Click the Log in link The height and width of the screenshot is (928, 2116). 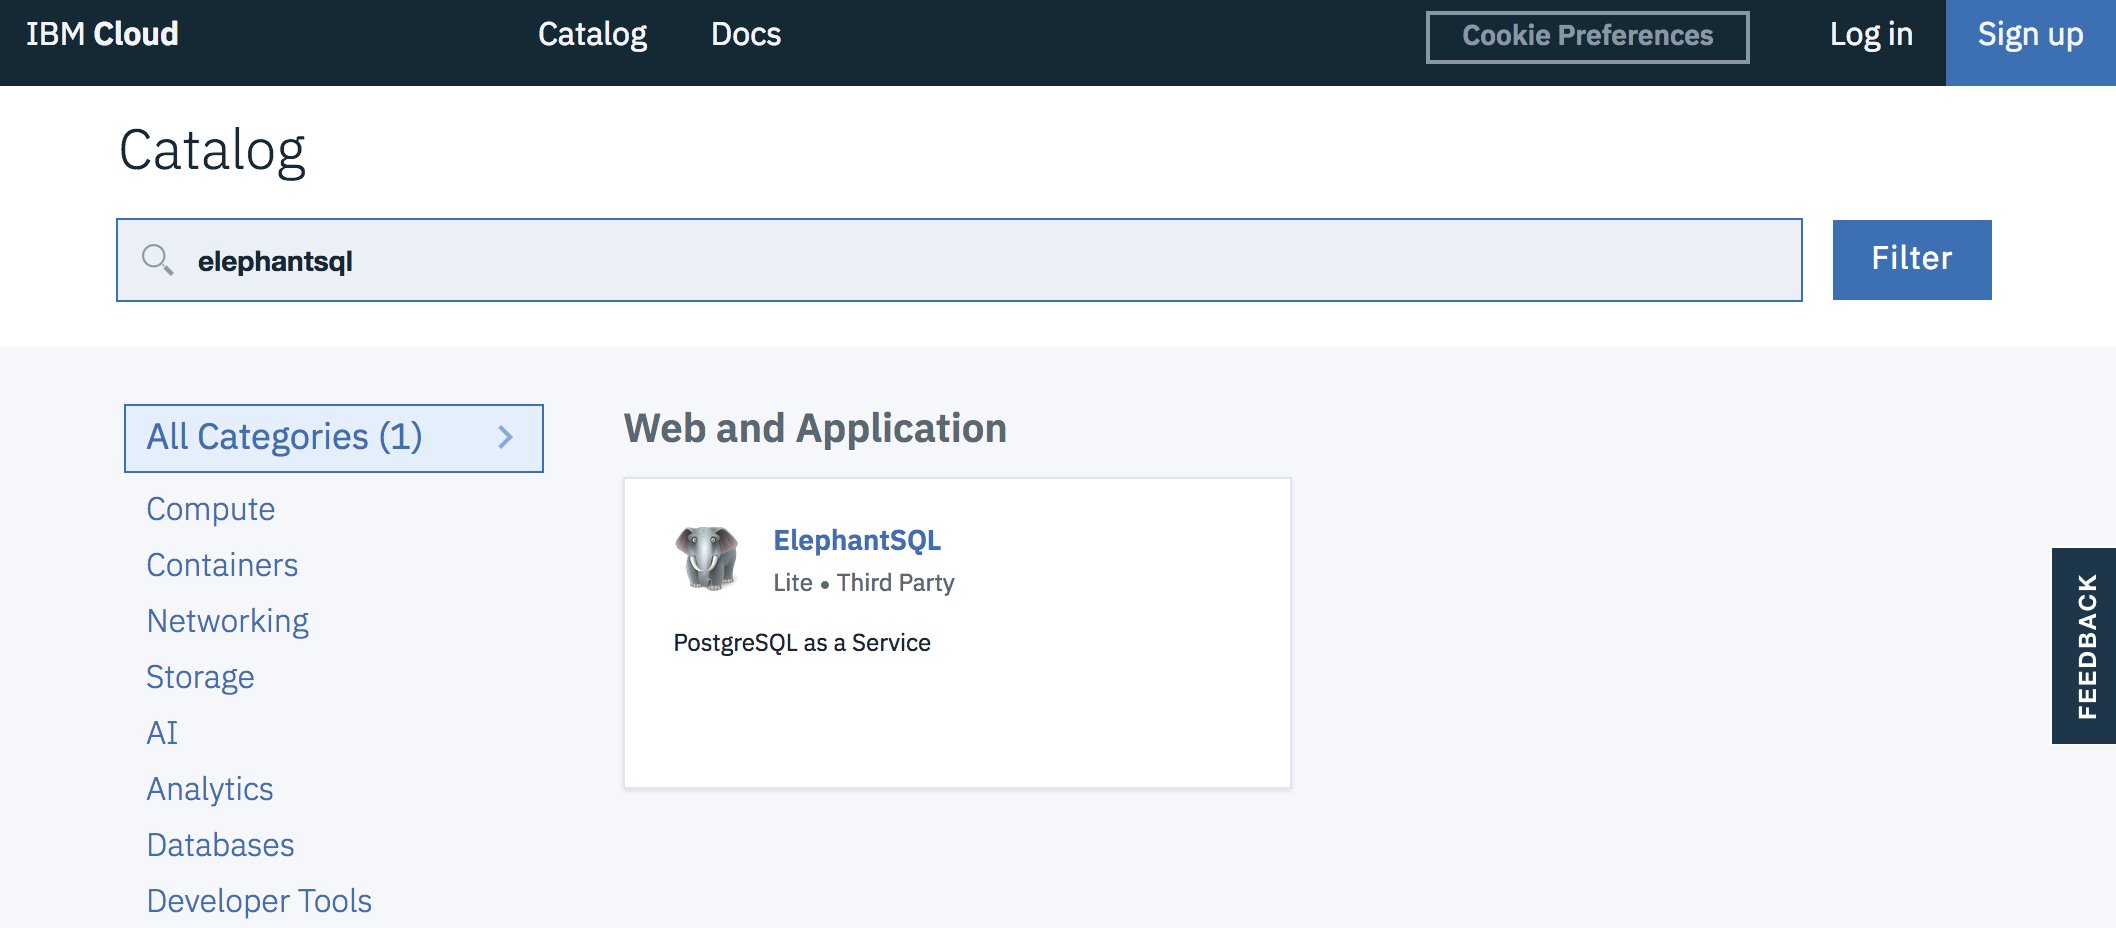tap(1870, 35)
